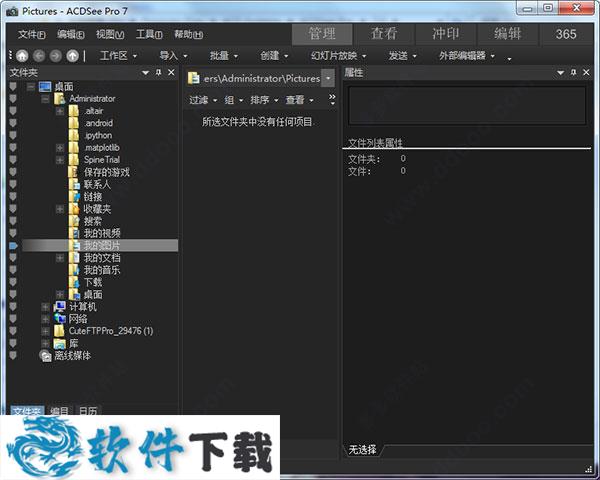Viewport: 600px width, 480px height.
Task: Select the 保存的游戏 folder
Action: [x=99, y=172]
